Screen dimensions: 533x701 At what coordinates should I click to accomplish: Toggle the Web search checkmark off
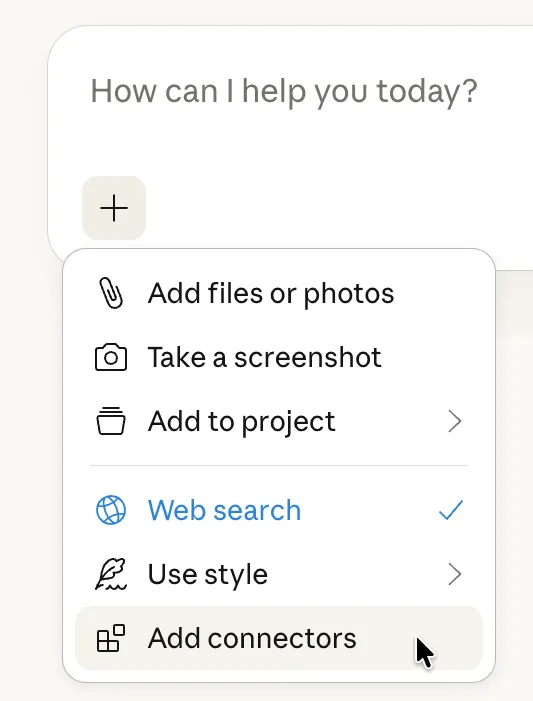(x=451, y=510)
